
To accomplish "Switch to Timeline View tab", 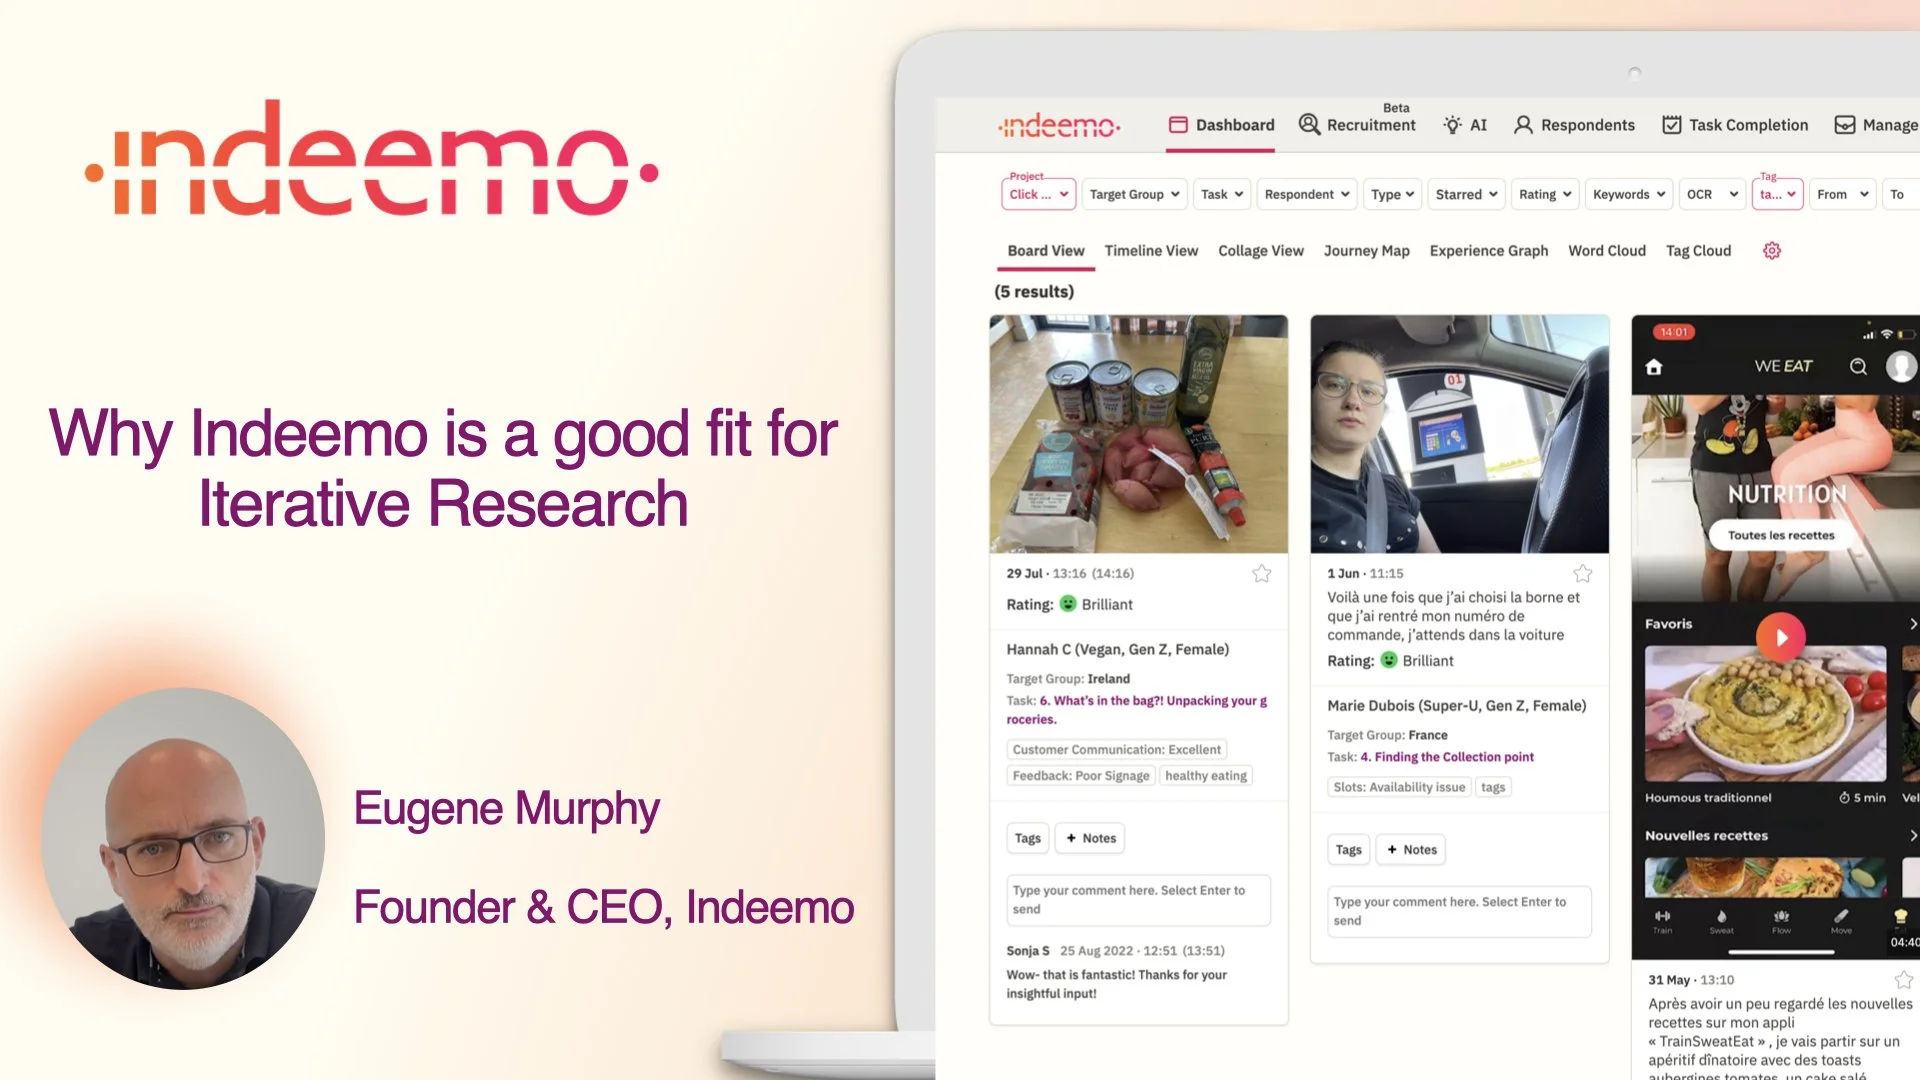I will (x=1150, y=251).
